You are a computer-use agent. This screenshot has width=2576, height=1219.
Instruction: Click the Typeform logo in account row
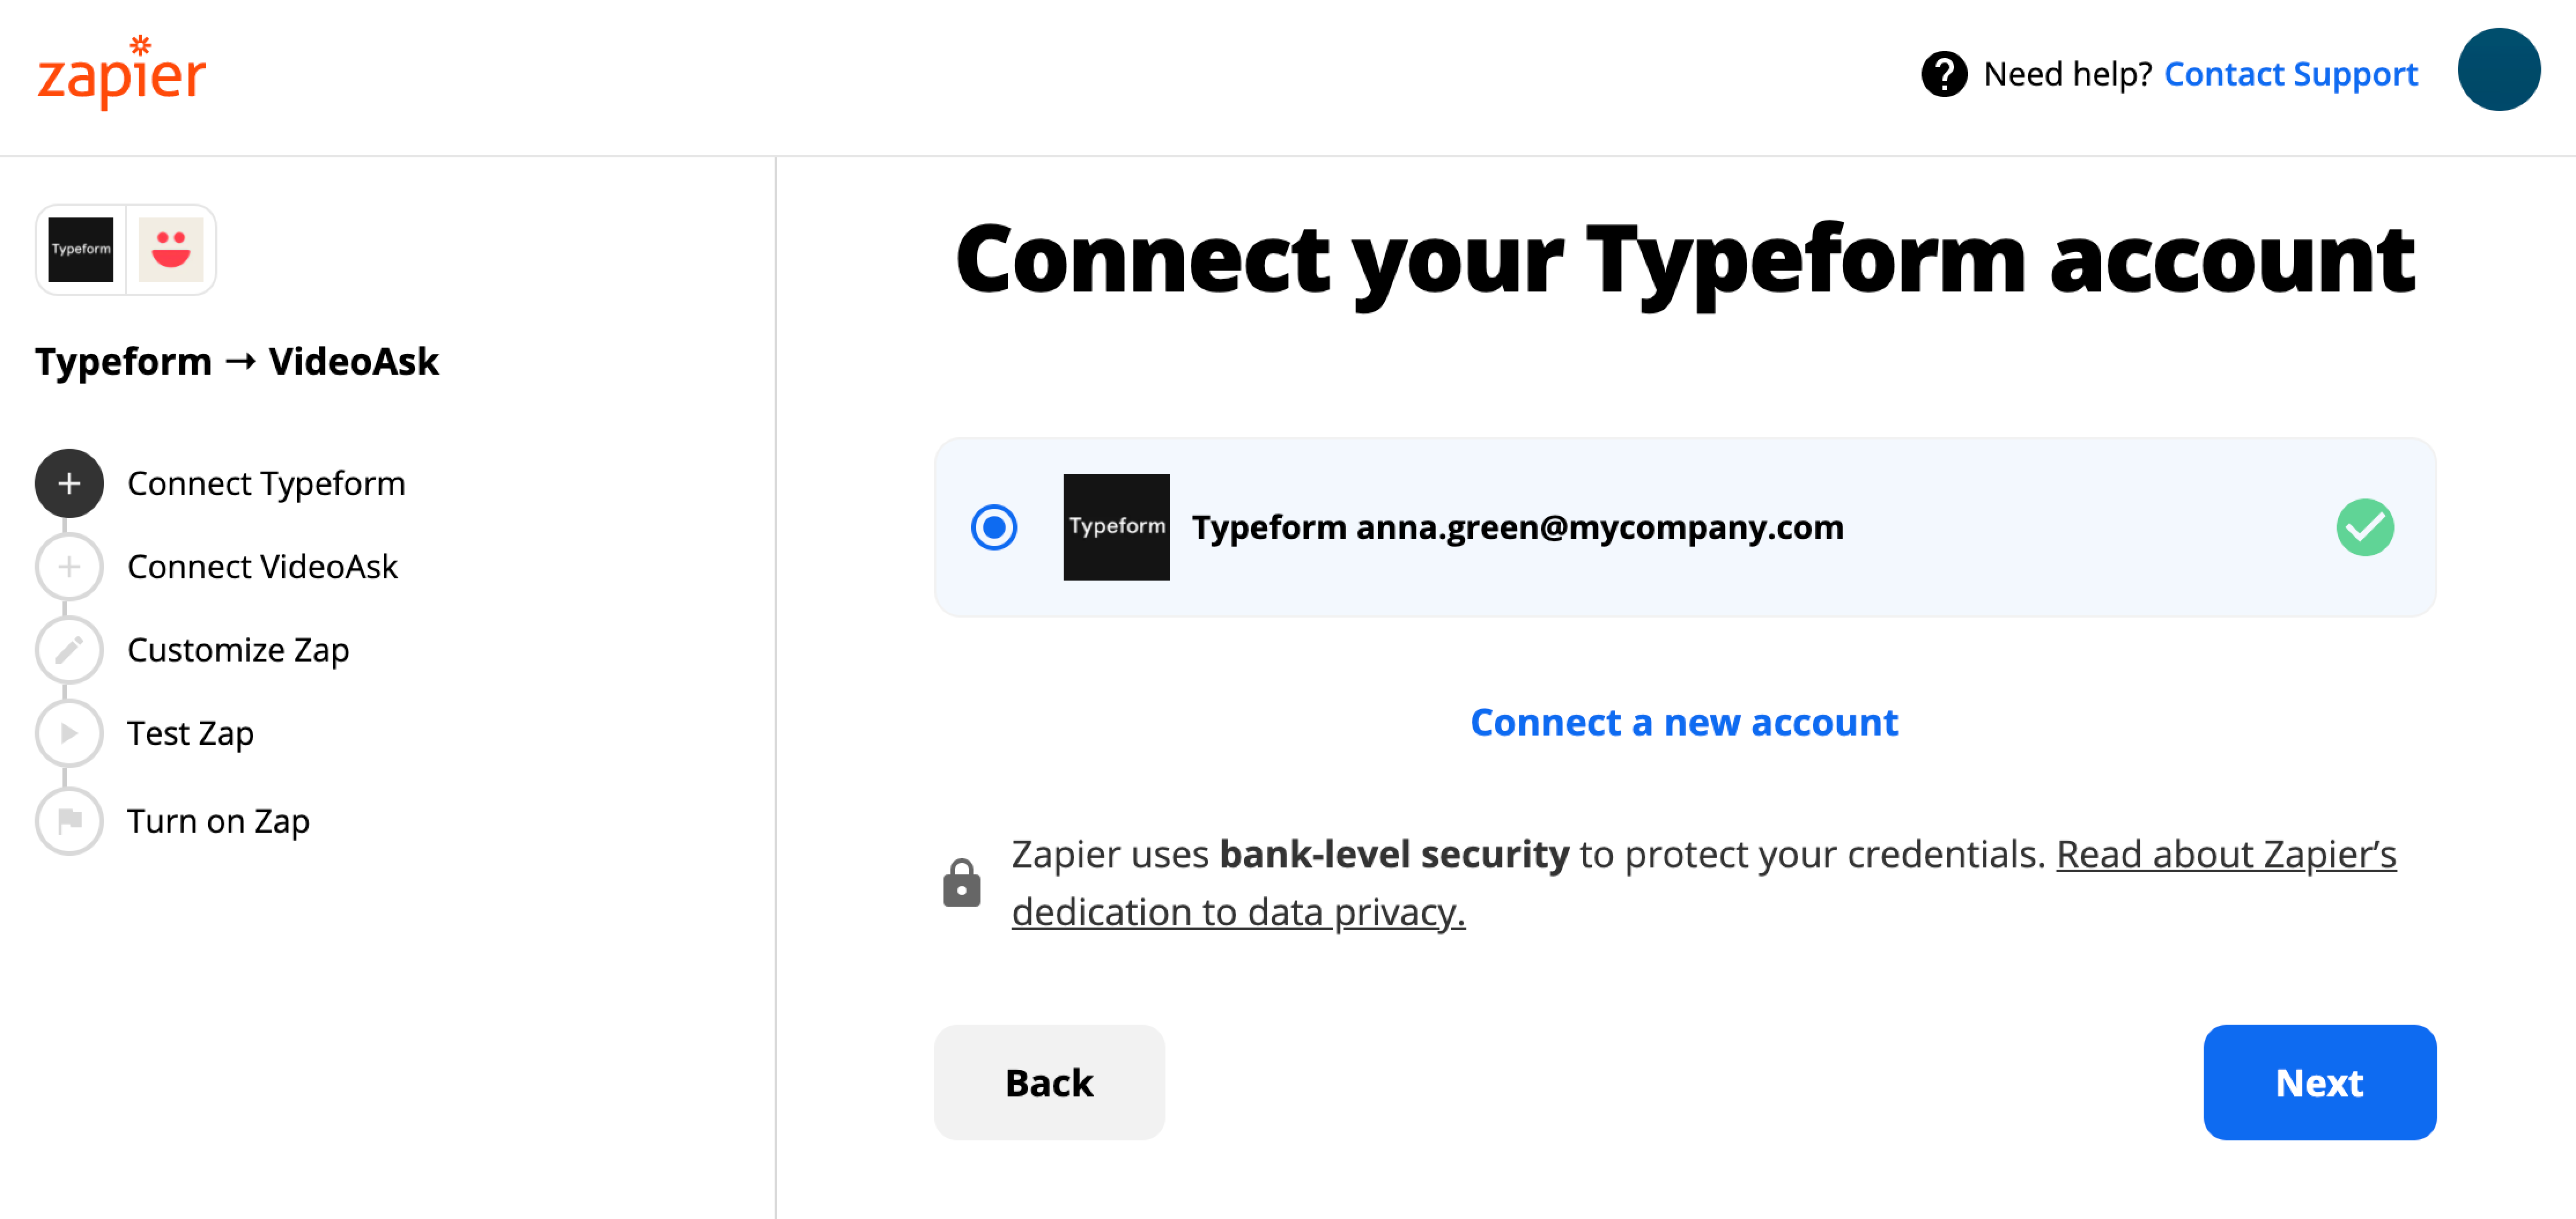point(1116,527)
